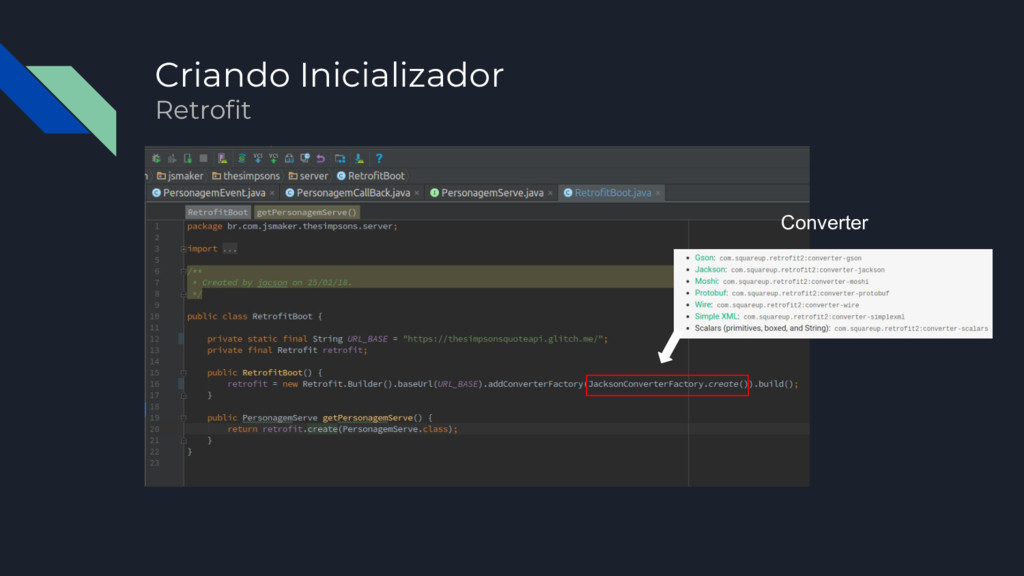The width and height of the screenshot is (1024, 576).
Task: Close the PersonagemEvent.java tab
Action: pos(272,193)
